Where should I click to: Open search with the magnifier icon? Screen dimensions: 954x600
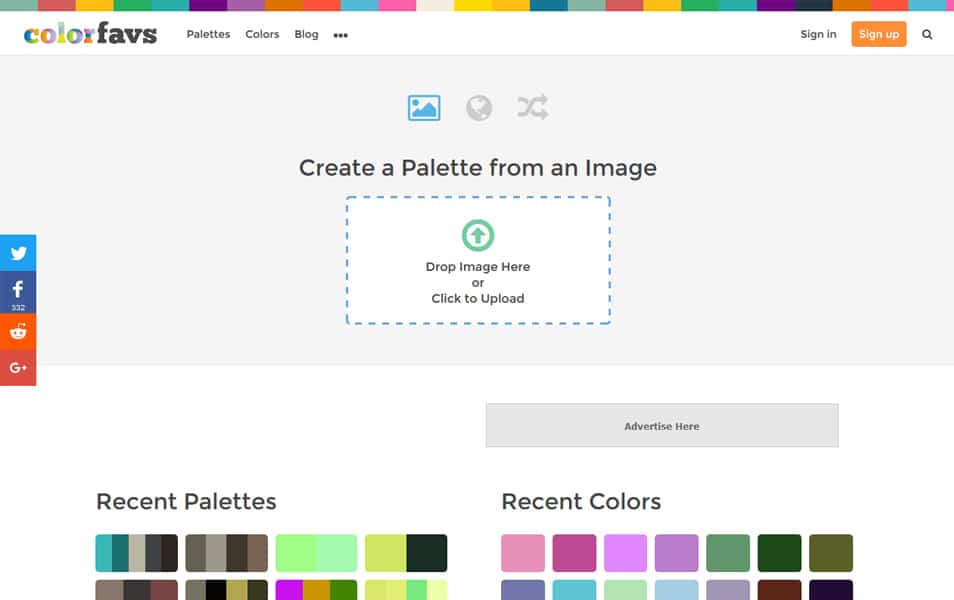pyautogui.click(x=927, y=35)
